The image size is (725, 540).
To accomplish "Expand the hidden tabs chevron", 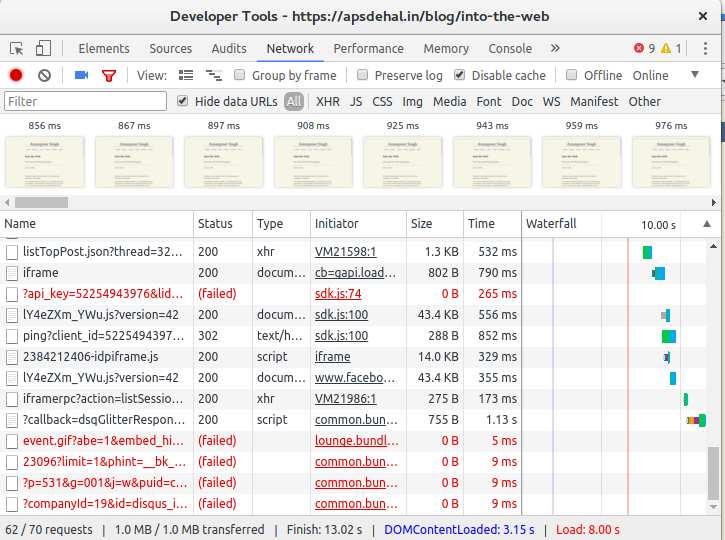I will [555, 49].
